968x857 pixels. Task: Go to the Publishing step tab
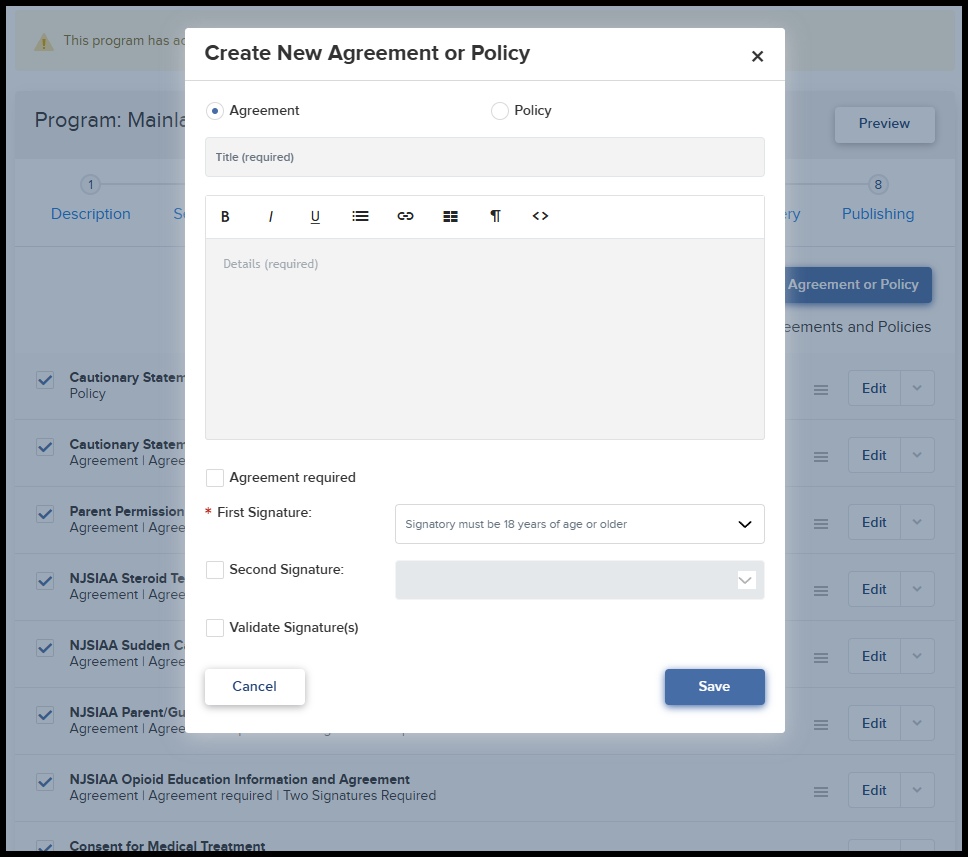tap(878, 214)
